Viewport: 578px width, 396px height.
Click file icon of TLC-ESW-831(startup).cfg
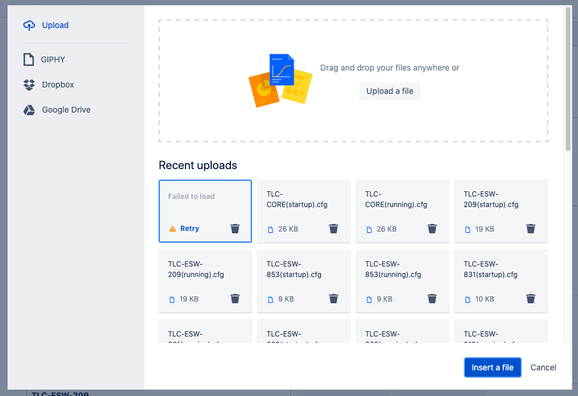(467, 300)
